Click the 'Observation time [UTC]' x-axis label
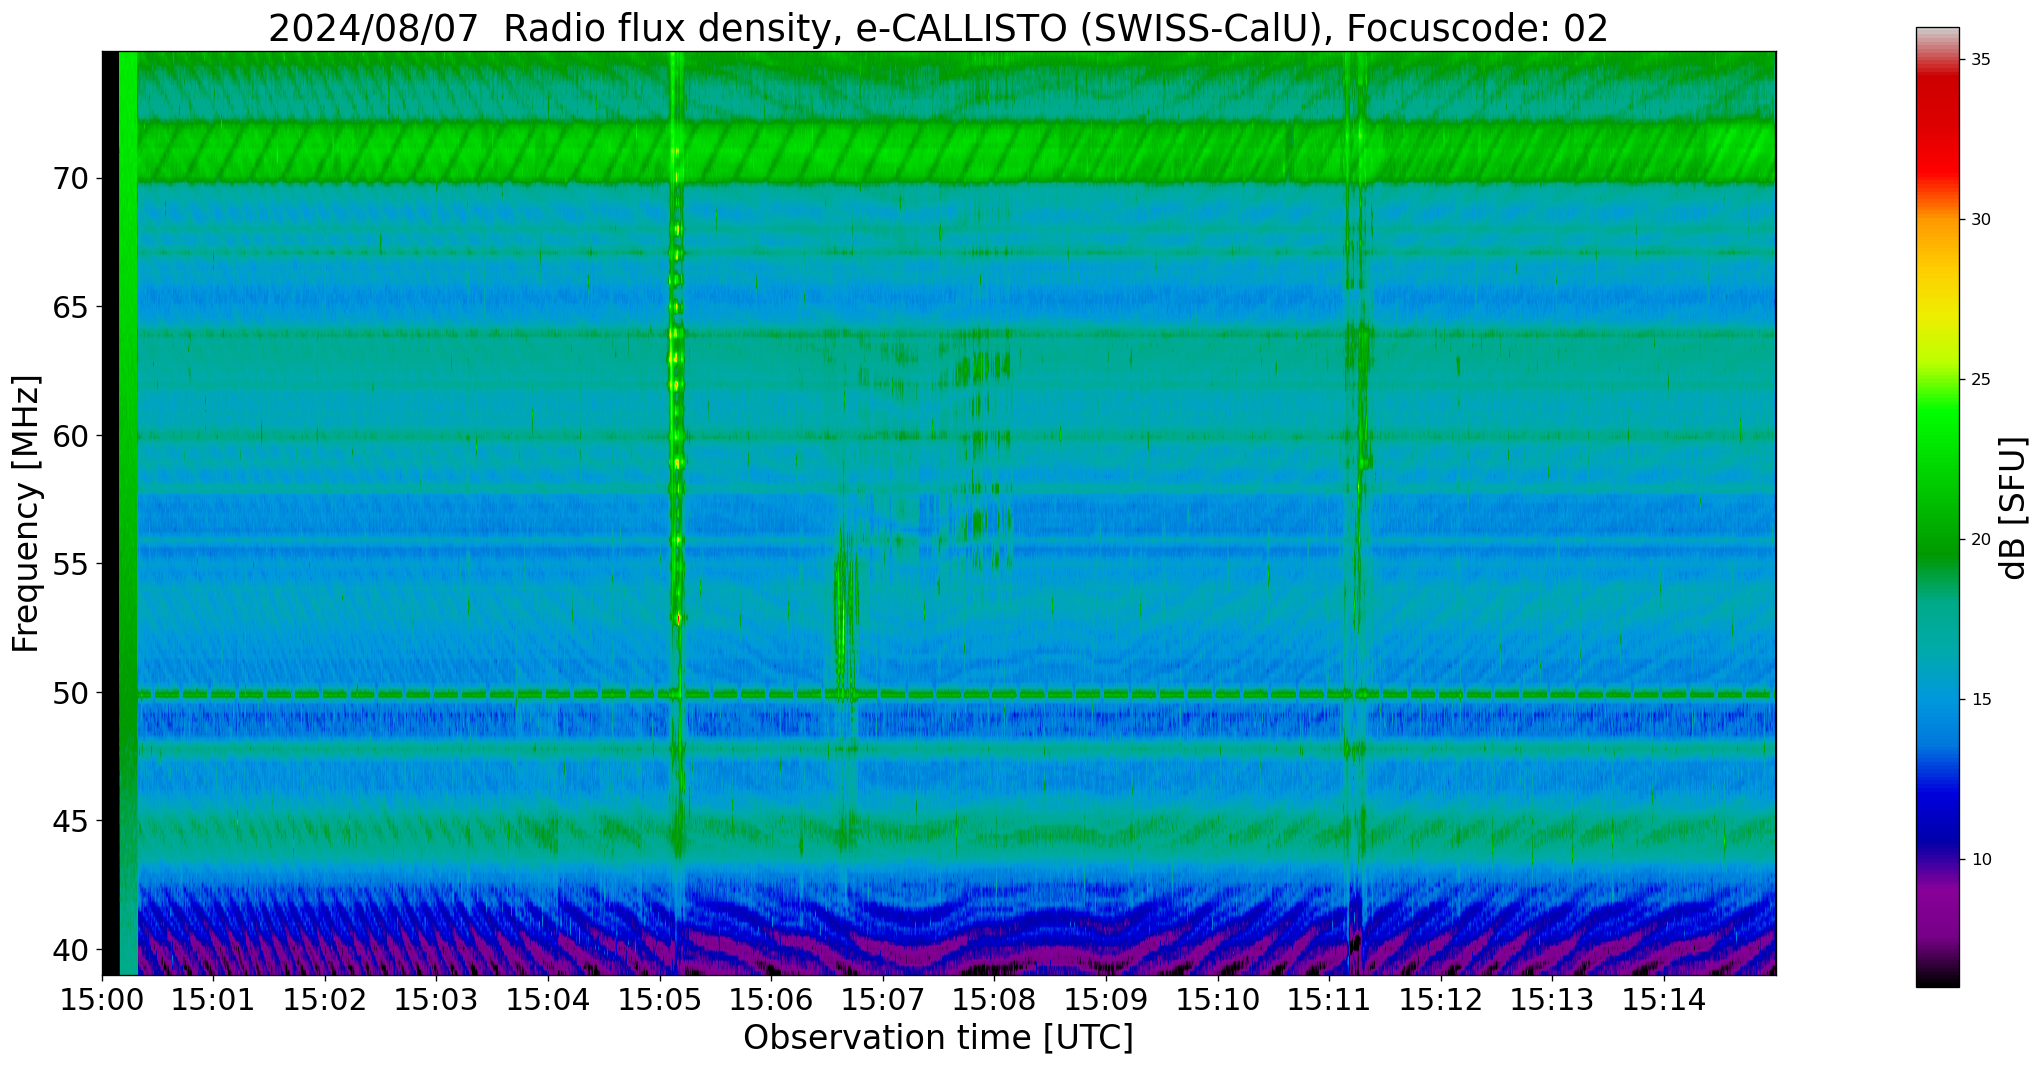 pos(938,1038)
